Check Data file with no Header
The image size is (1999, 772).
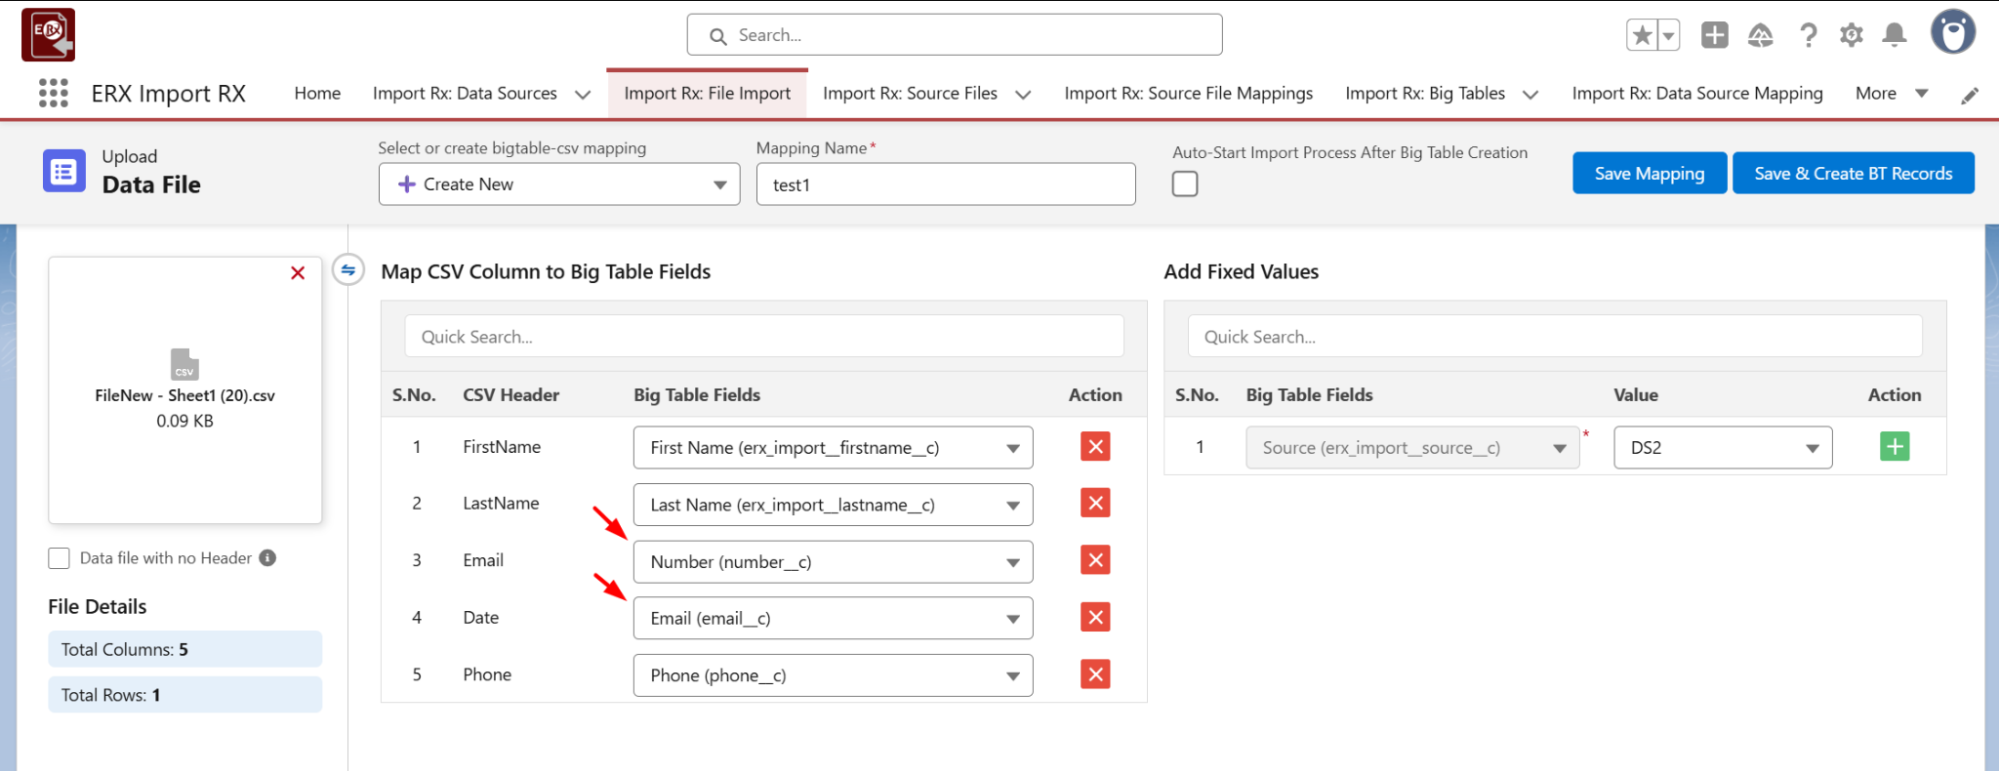(59, 558)
